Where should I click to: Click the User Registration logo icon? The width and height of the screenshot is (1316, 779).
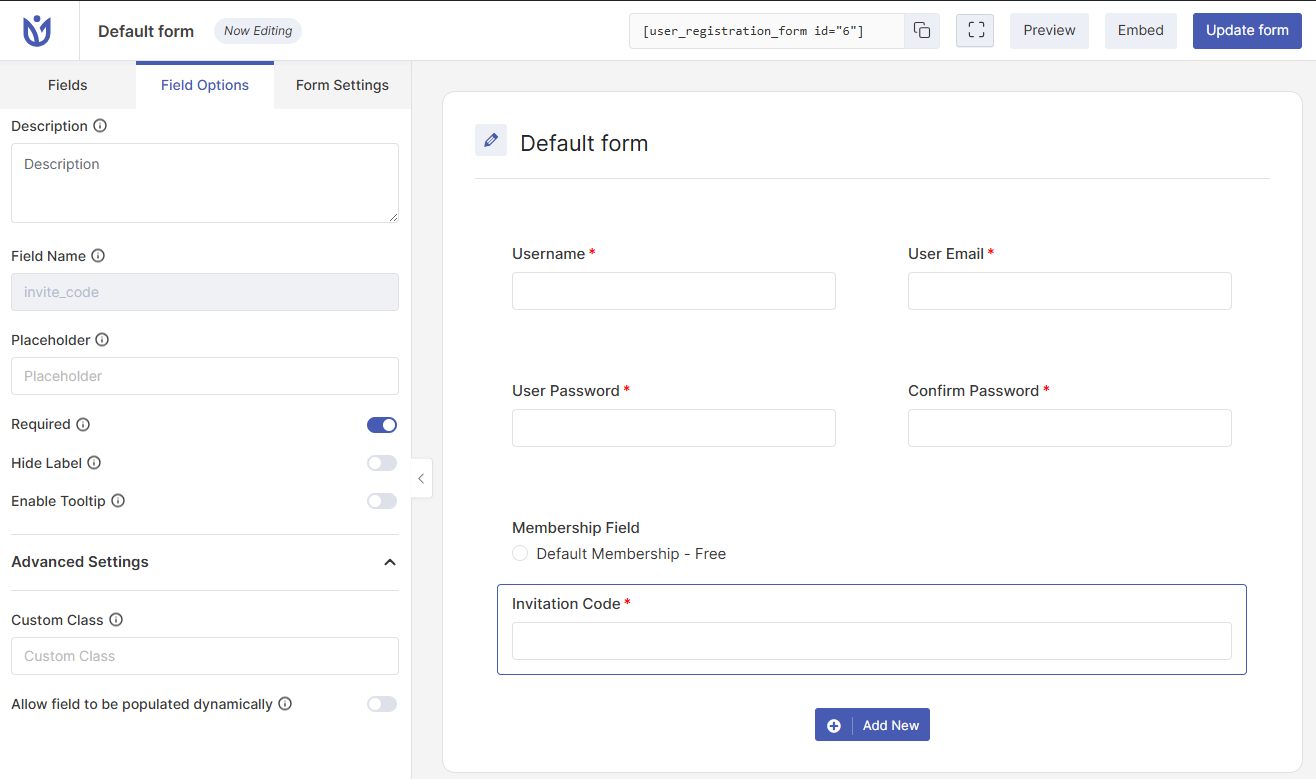tap(38, 31)
